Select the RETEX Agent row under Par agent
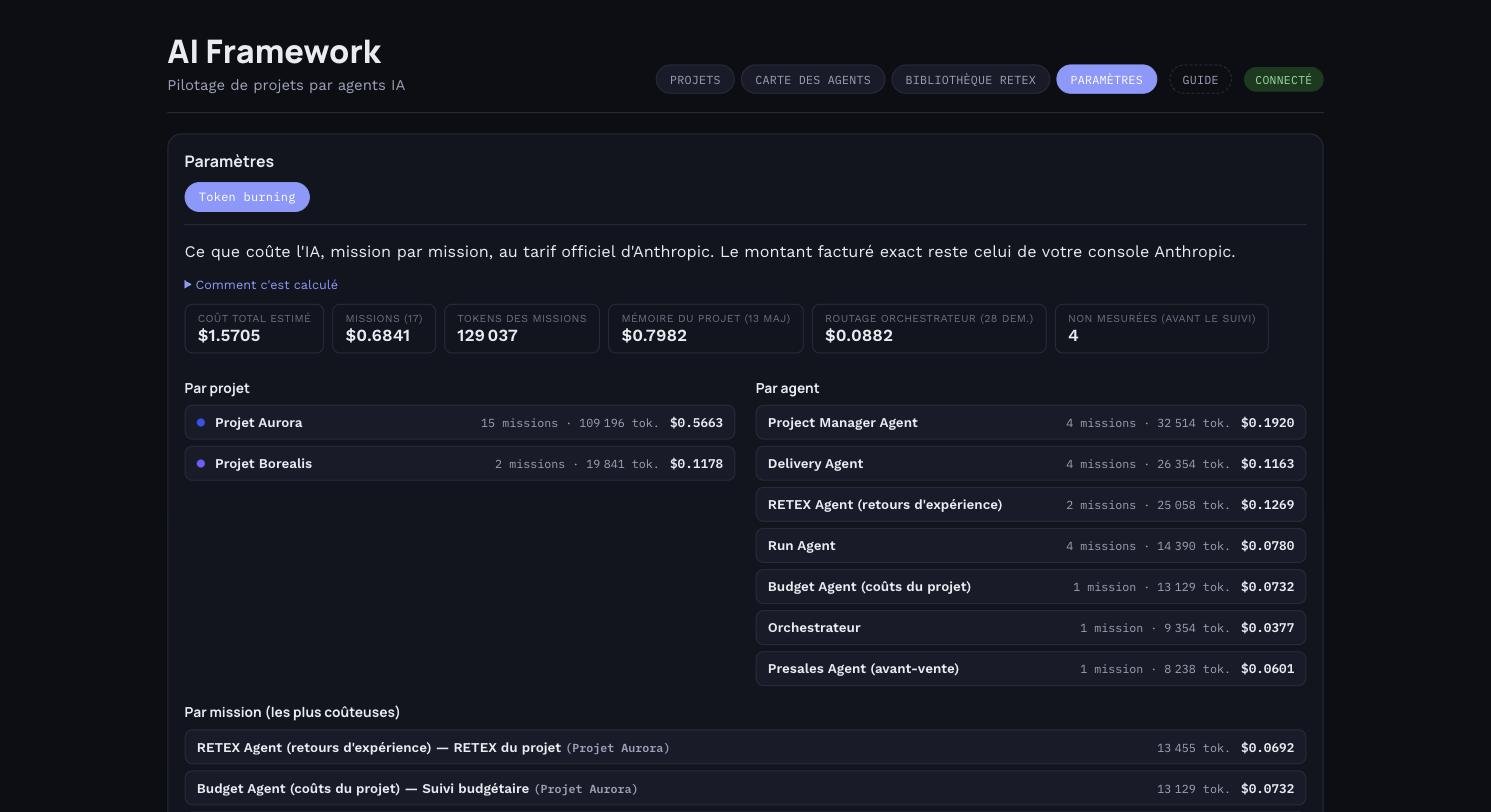1491x812 pixels. 1031,505
